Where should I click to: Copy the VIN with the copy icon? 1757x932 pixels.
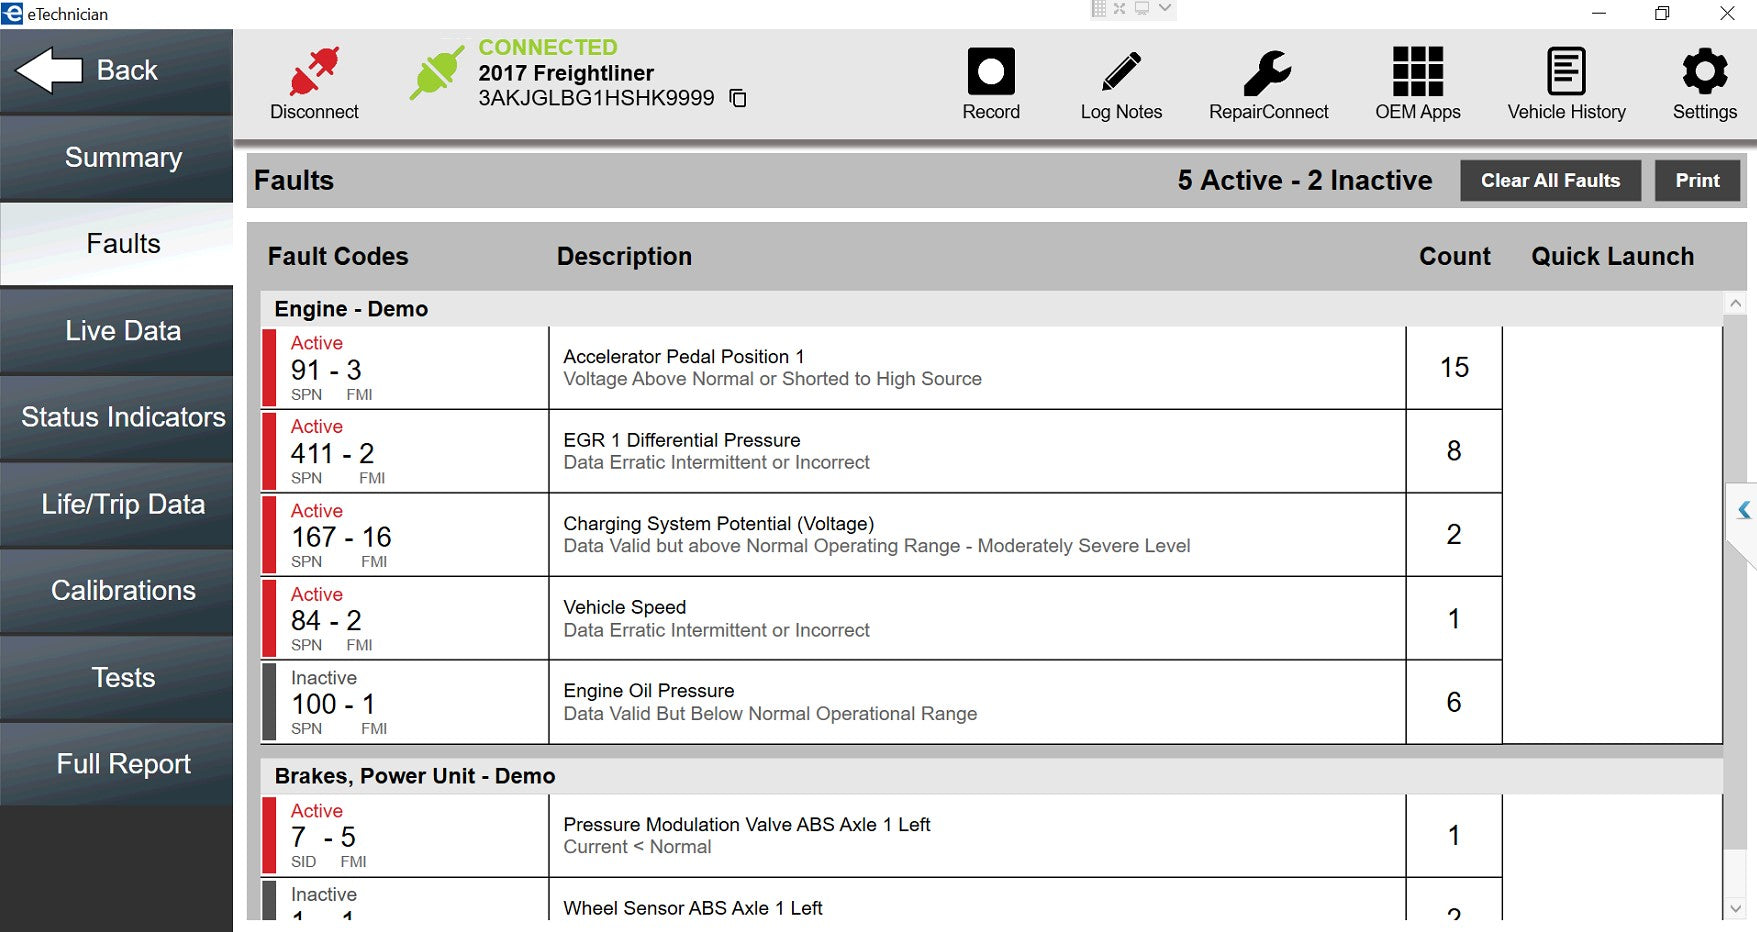[738, 98]
